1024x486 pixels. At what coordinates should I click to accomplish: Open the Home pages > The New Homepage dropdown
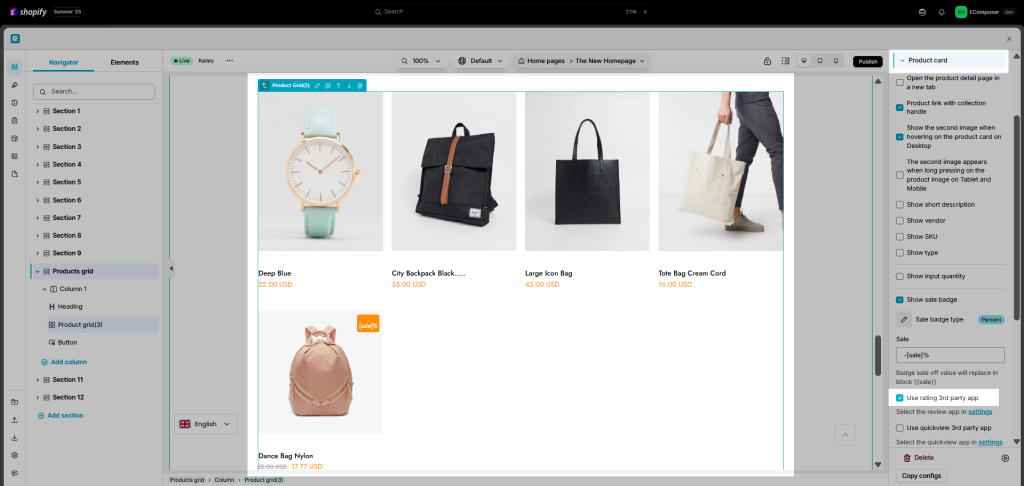pos(581,61)
